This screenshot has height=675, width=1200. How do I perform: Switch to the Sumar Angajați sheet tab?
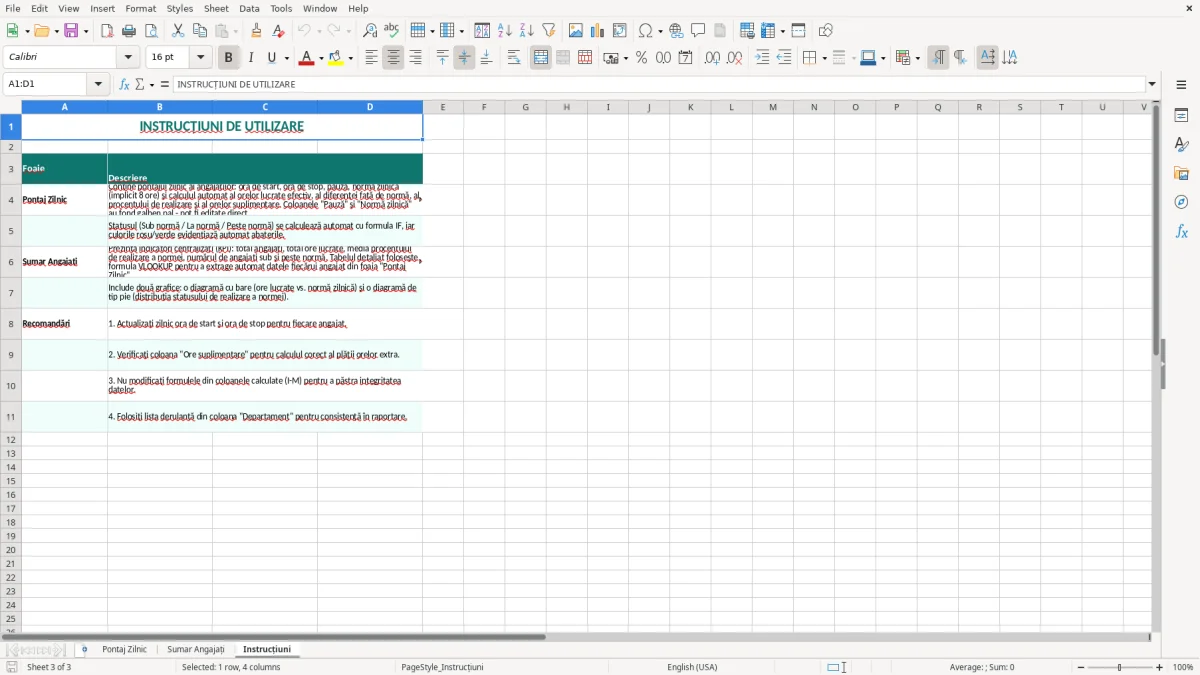196,650
